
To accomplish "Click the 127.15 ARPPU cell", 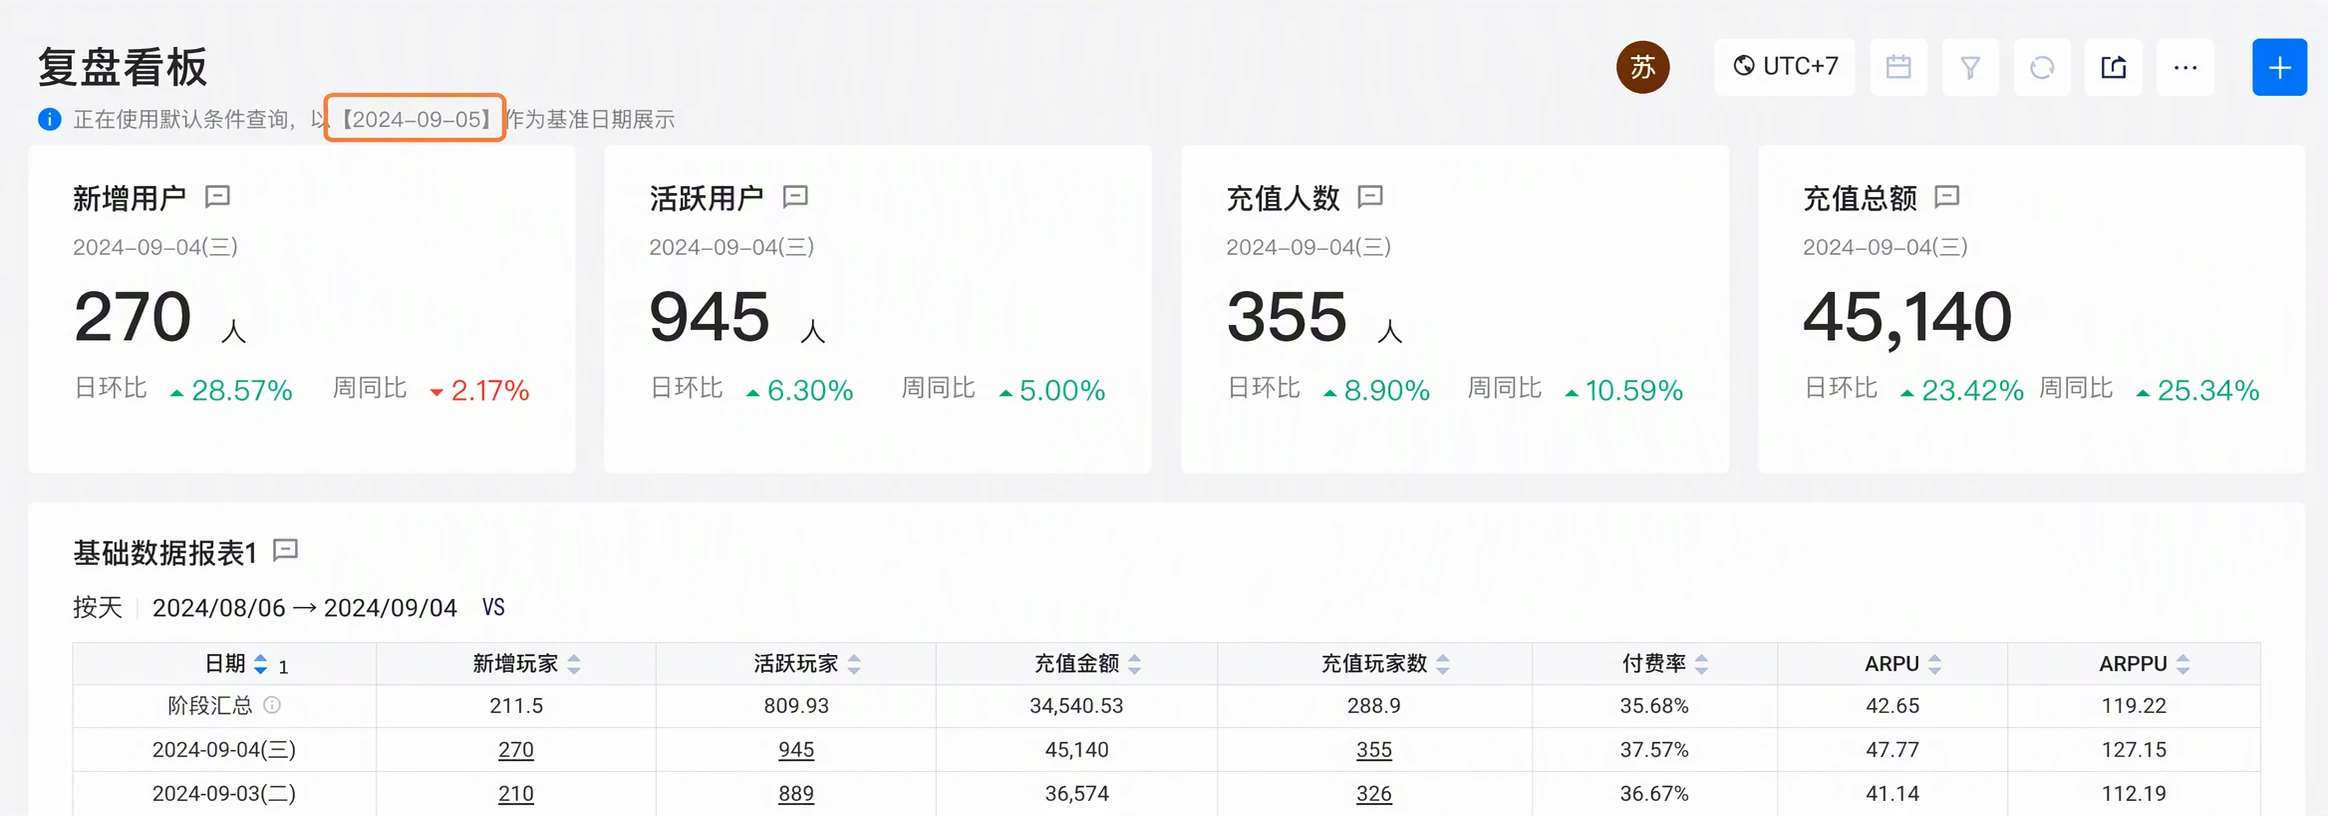I will point(2134,750).
